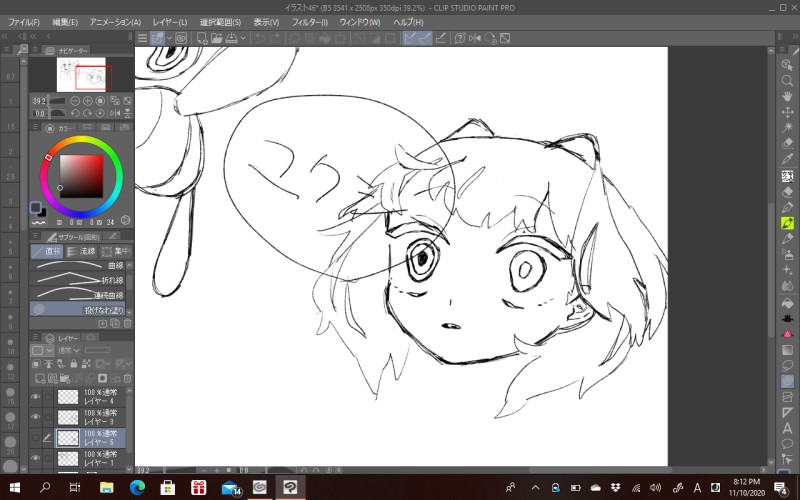Select the Fill bucket tool
The image size is (800, 500).
[787, 303]
